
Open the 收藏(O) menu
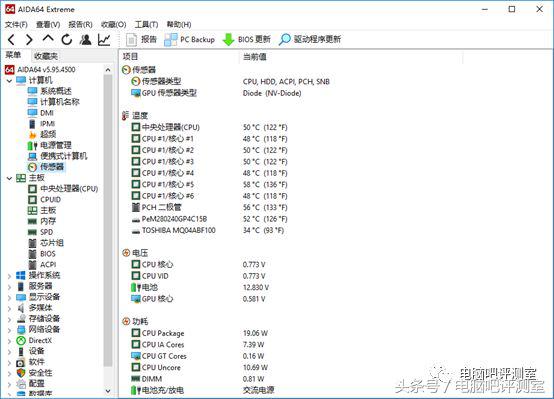tap(113, 24)
